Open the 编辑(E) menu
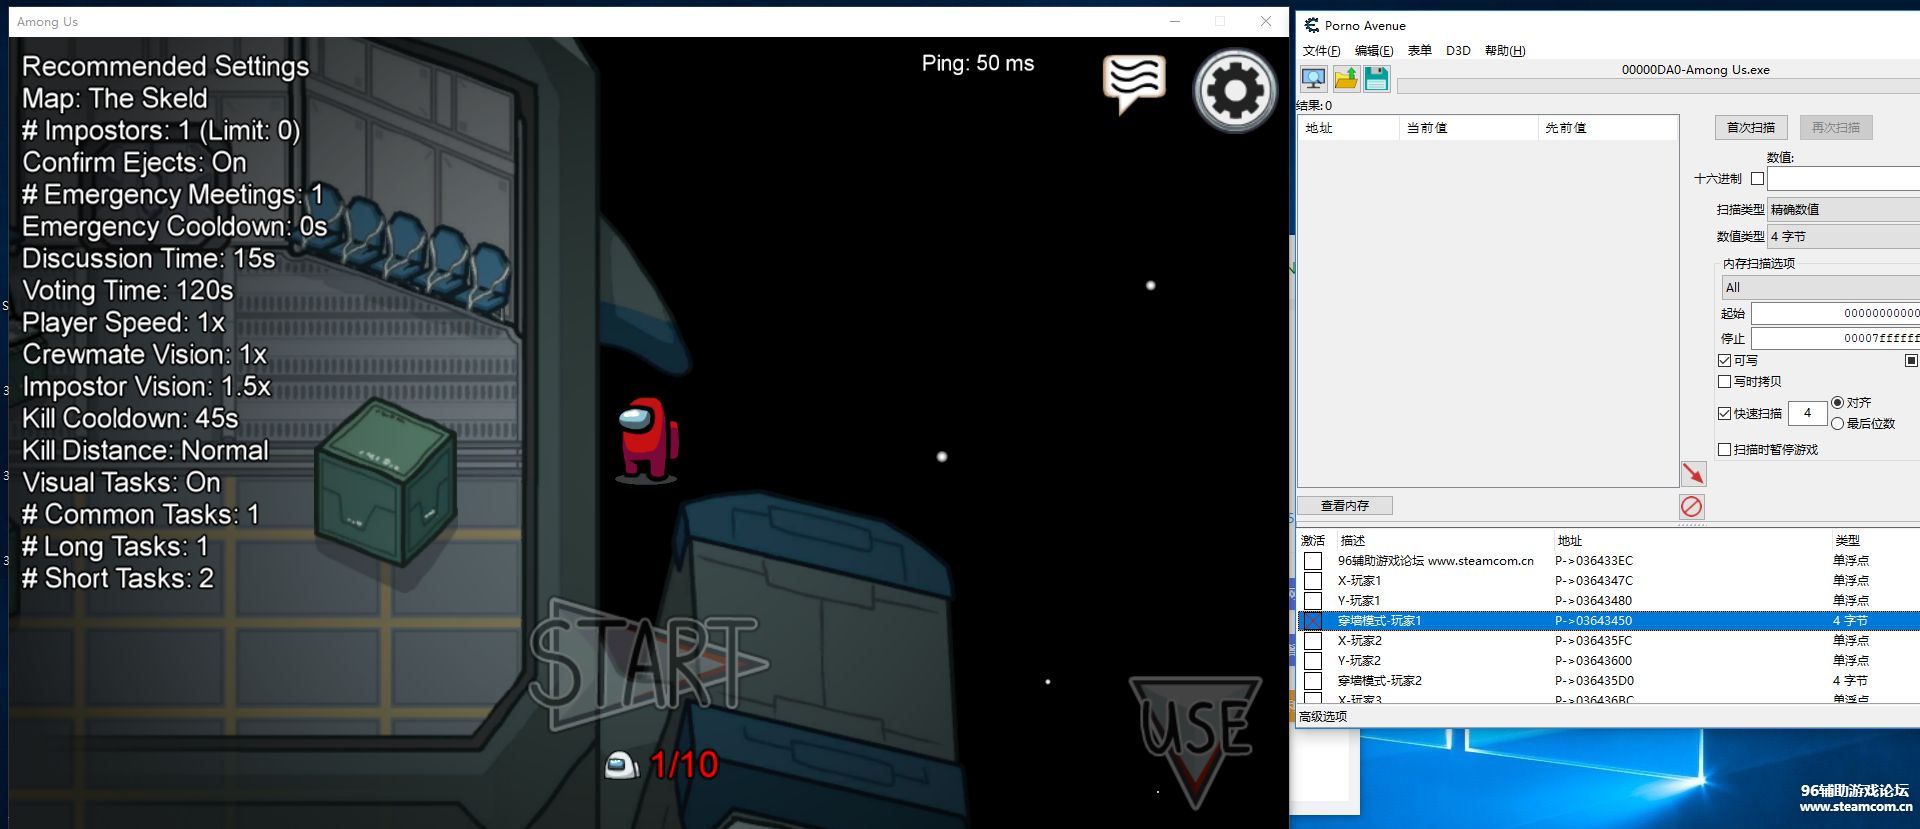 [x=1374, y=51]
